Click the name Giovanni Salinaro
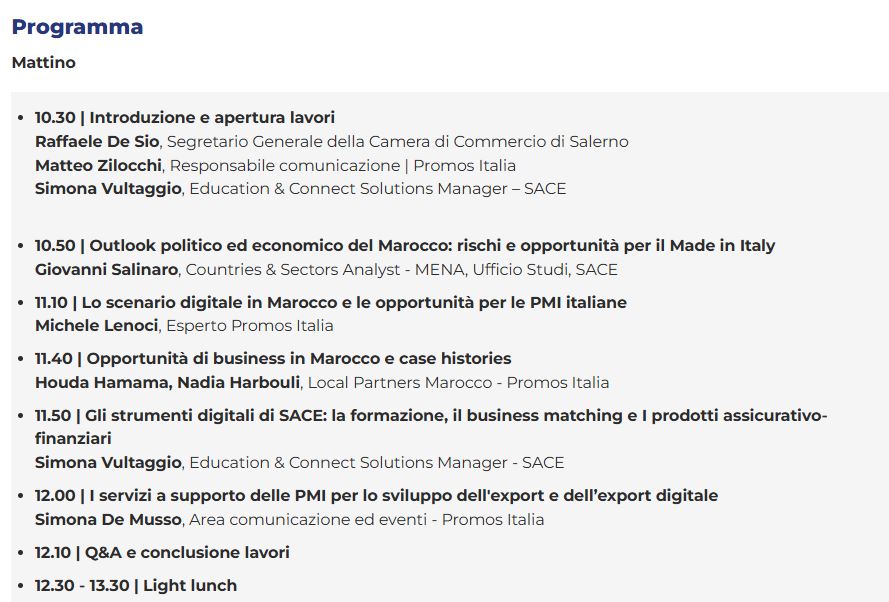The height and width of the screenshot is (602, 889). click(106, 269)
